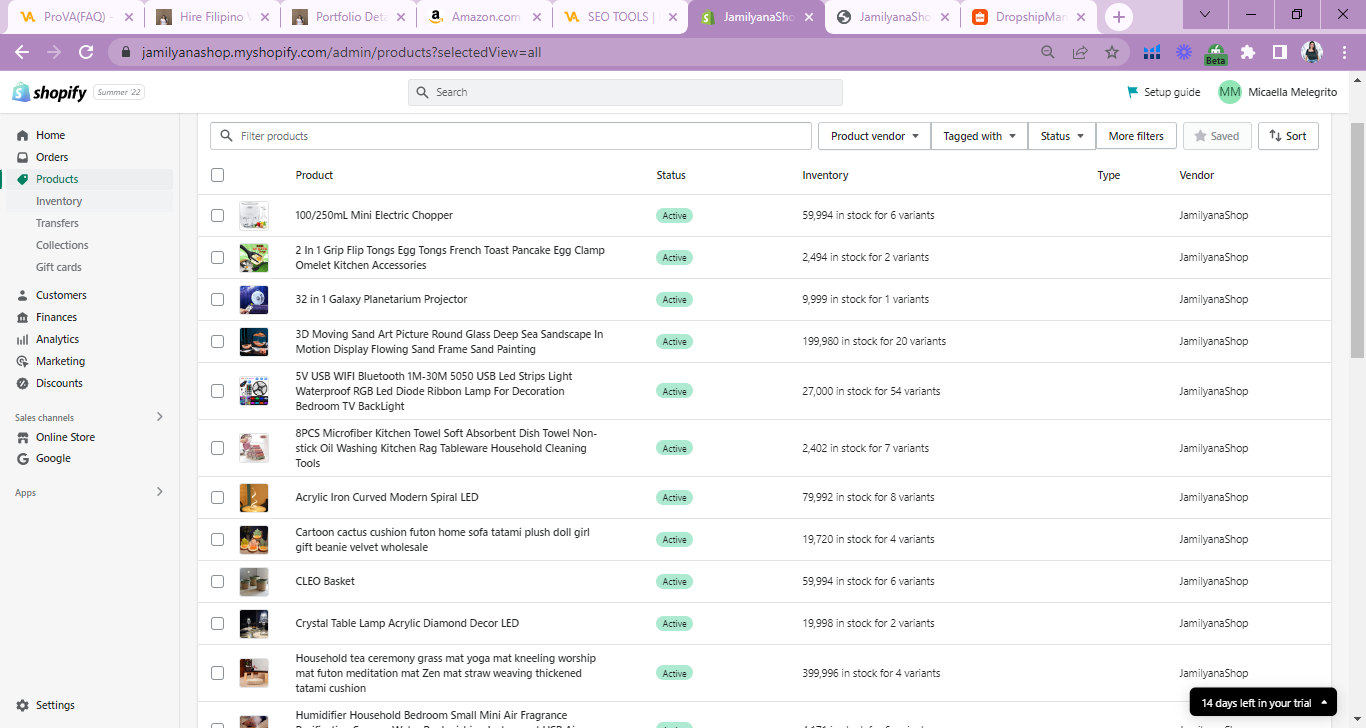Open the Analytics bar chart icon

coord(22,339)
